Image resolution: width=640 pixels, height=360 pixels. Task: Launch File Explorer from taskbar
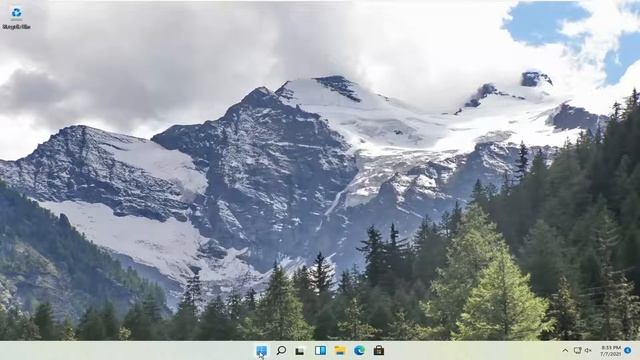pos(340,350)
